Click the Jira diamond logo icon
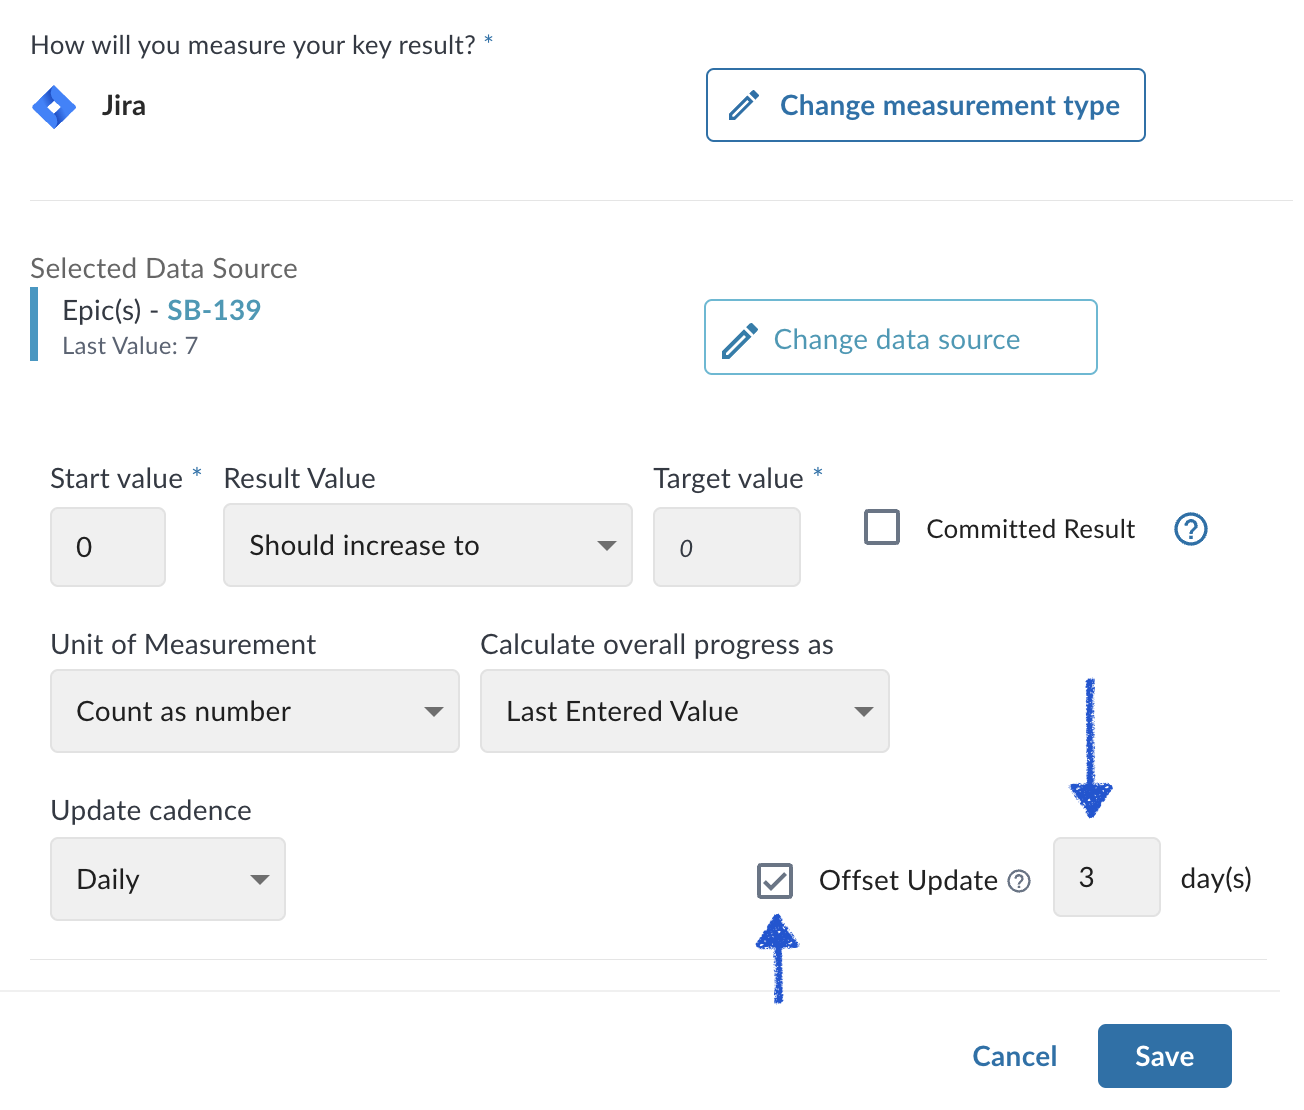 (x=54, y=107)
